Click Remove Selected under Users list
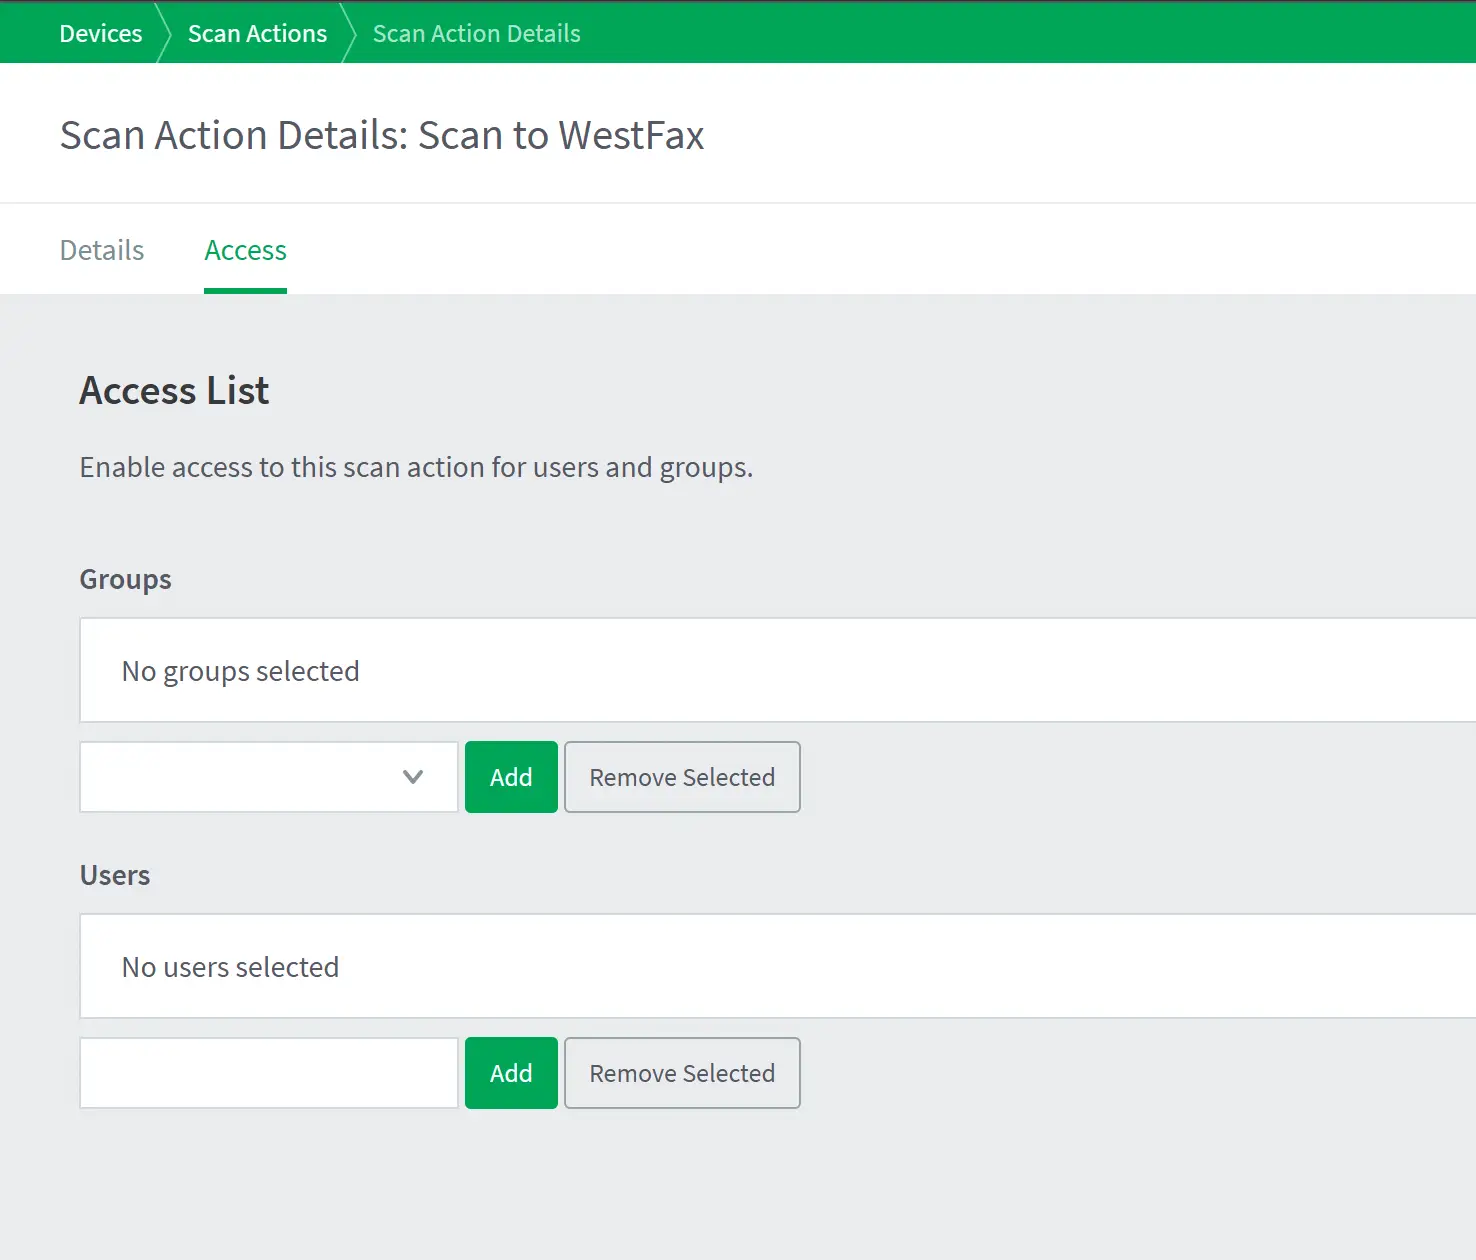The image size is (1476, 1260). pos(682,1073)
